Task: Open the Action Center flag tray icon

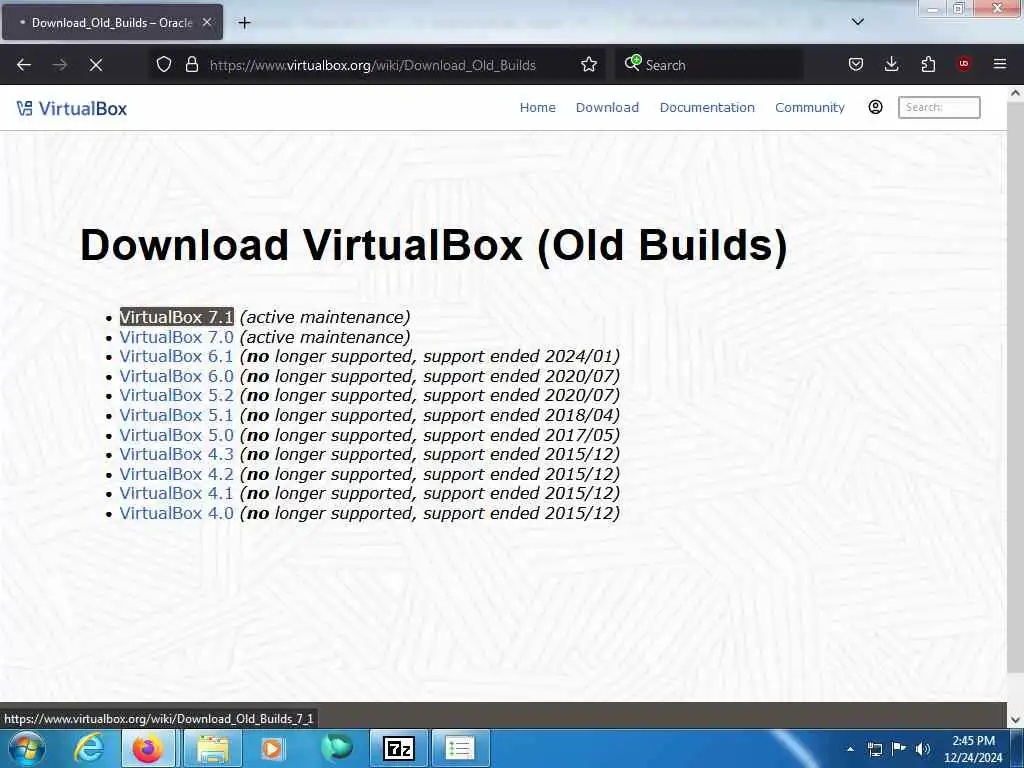Action: coord(899,749)
